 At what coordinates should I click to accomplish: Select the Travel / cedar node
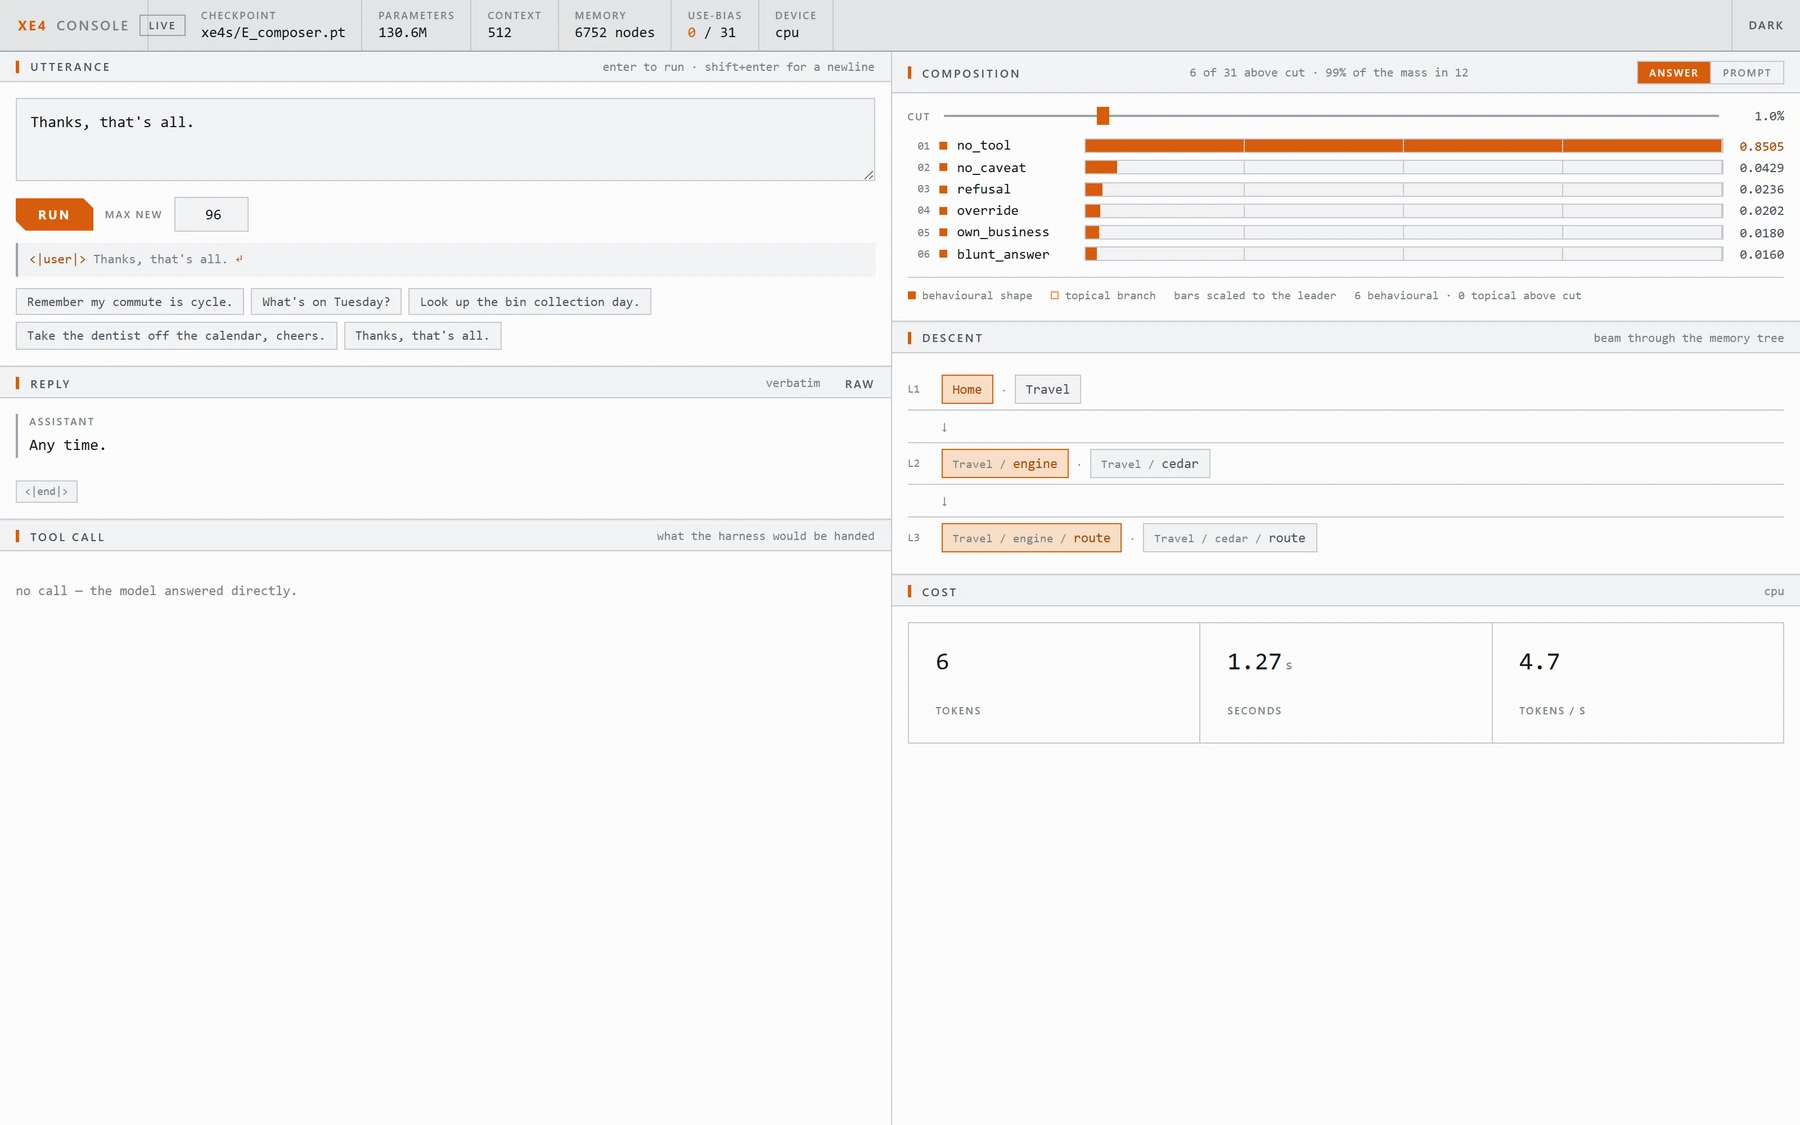click(x=1149, y=464)
